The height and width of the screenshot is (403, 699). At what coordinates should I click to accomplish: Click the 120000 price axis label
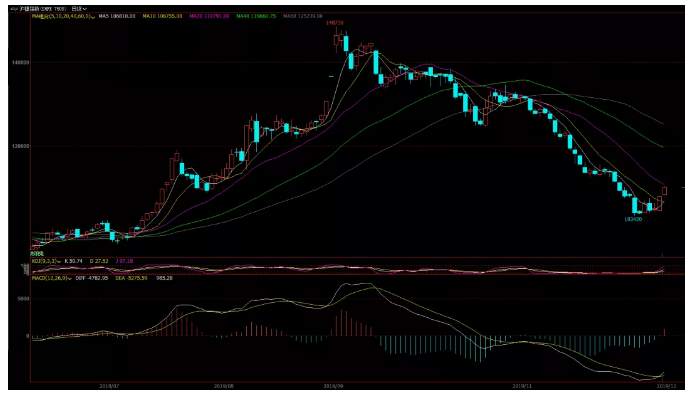[x=21, y=146]
